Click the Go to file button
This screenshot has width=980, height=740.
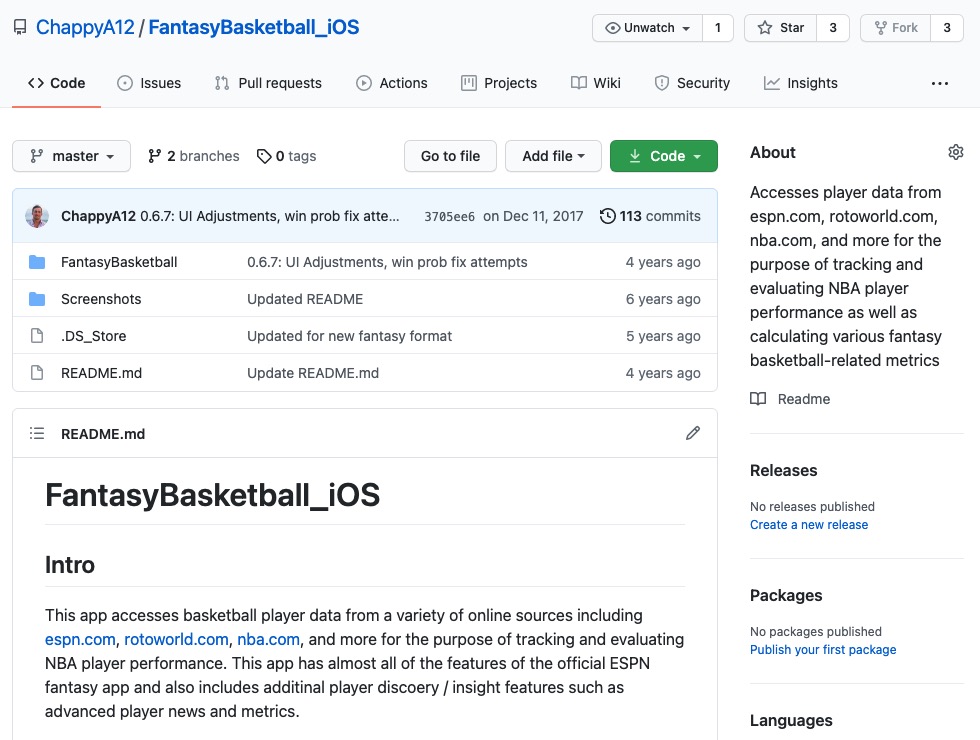tap(450, 156)
